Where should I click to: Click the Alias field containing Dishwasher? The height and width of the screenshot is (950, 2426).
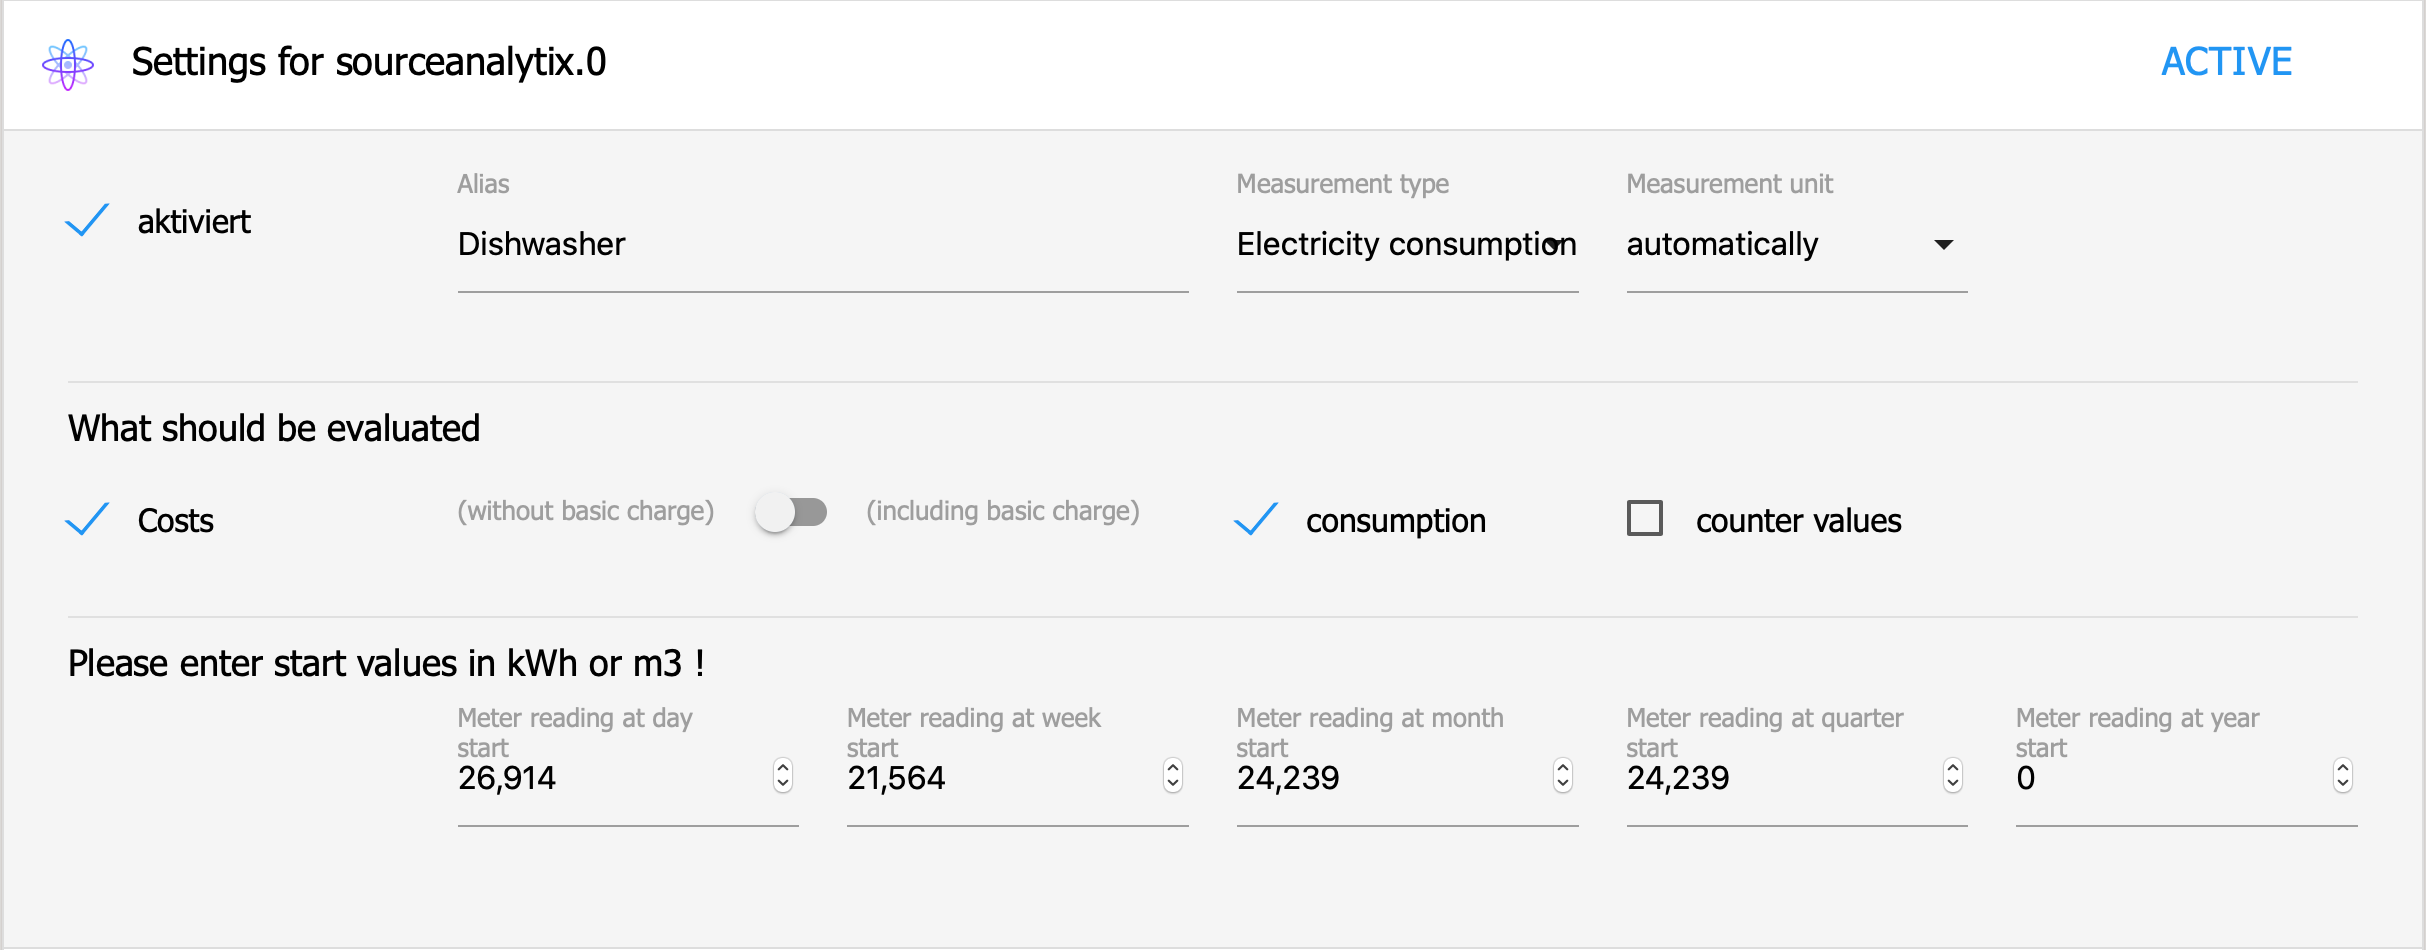point(822,245)
